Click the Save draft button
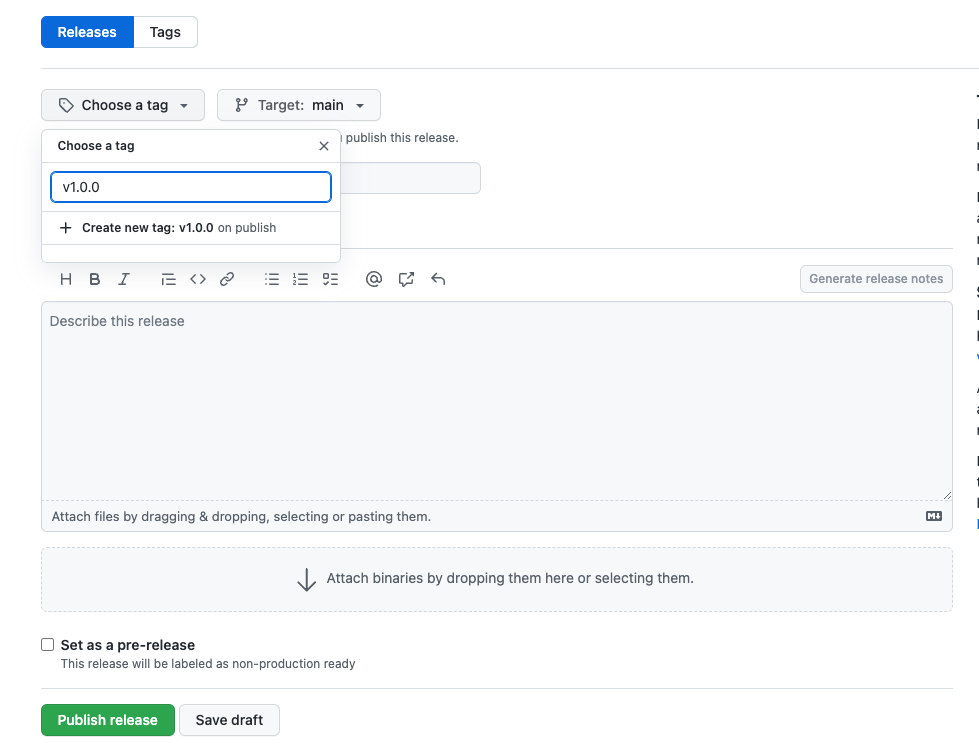This screenshot has width=979, height=750. pyautogui.click(x=229, y=720)
